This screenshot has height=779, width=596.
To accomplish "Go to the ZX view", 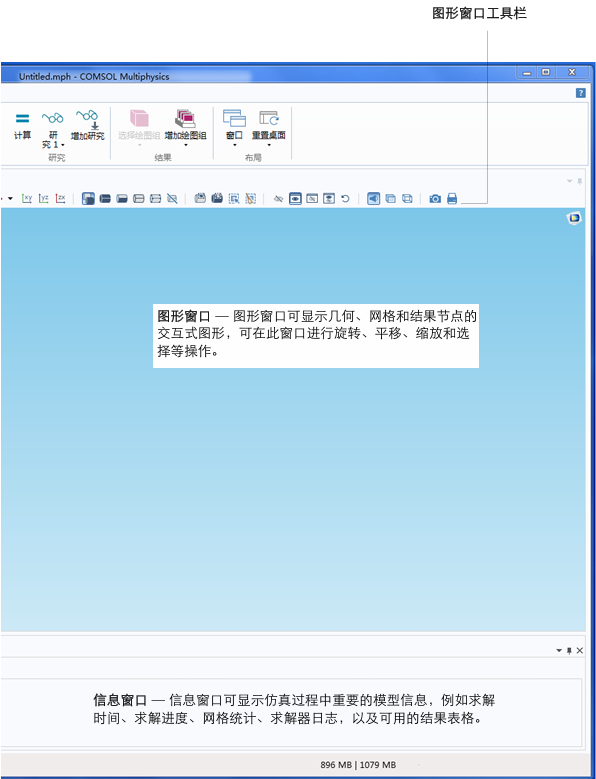I will 60,199.
